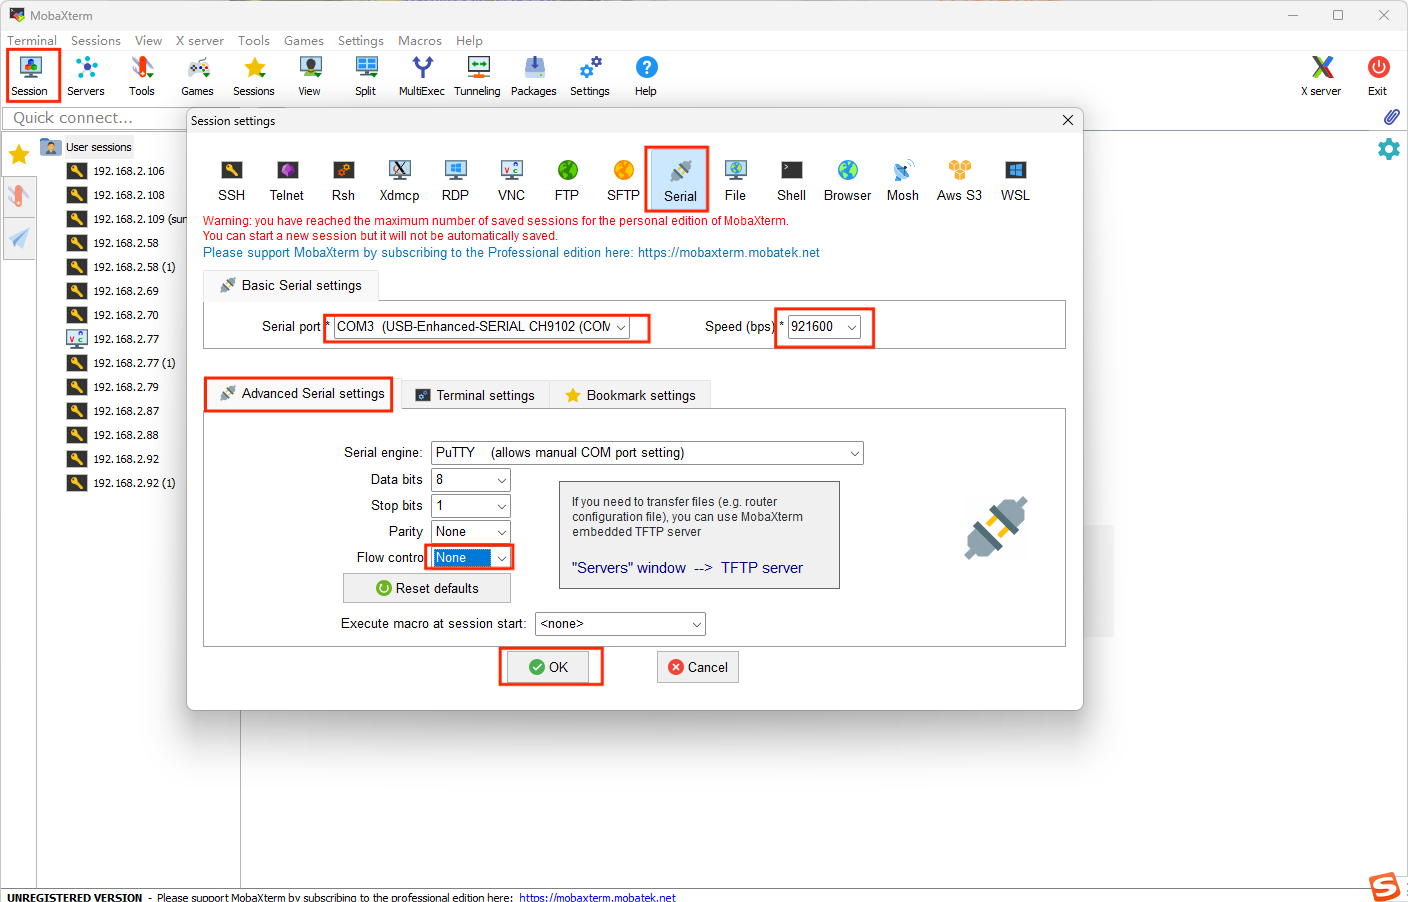Open the Tunneling toolbar icon
The image size is (1408, 902).
478,76
